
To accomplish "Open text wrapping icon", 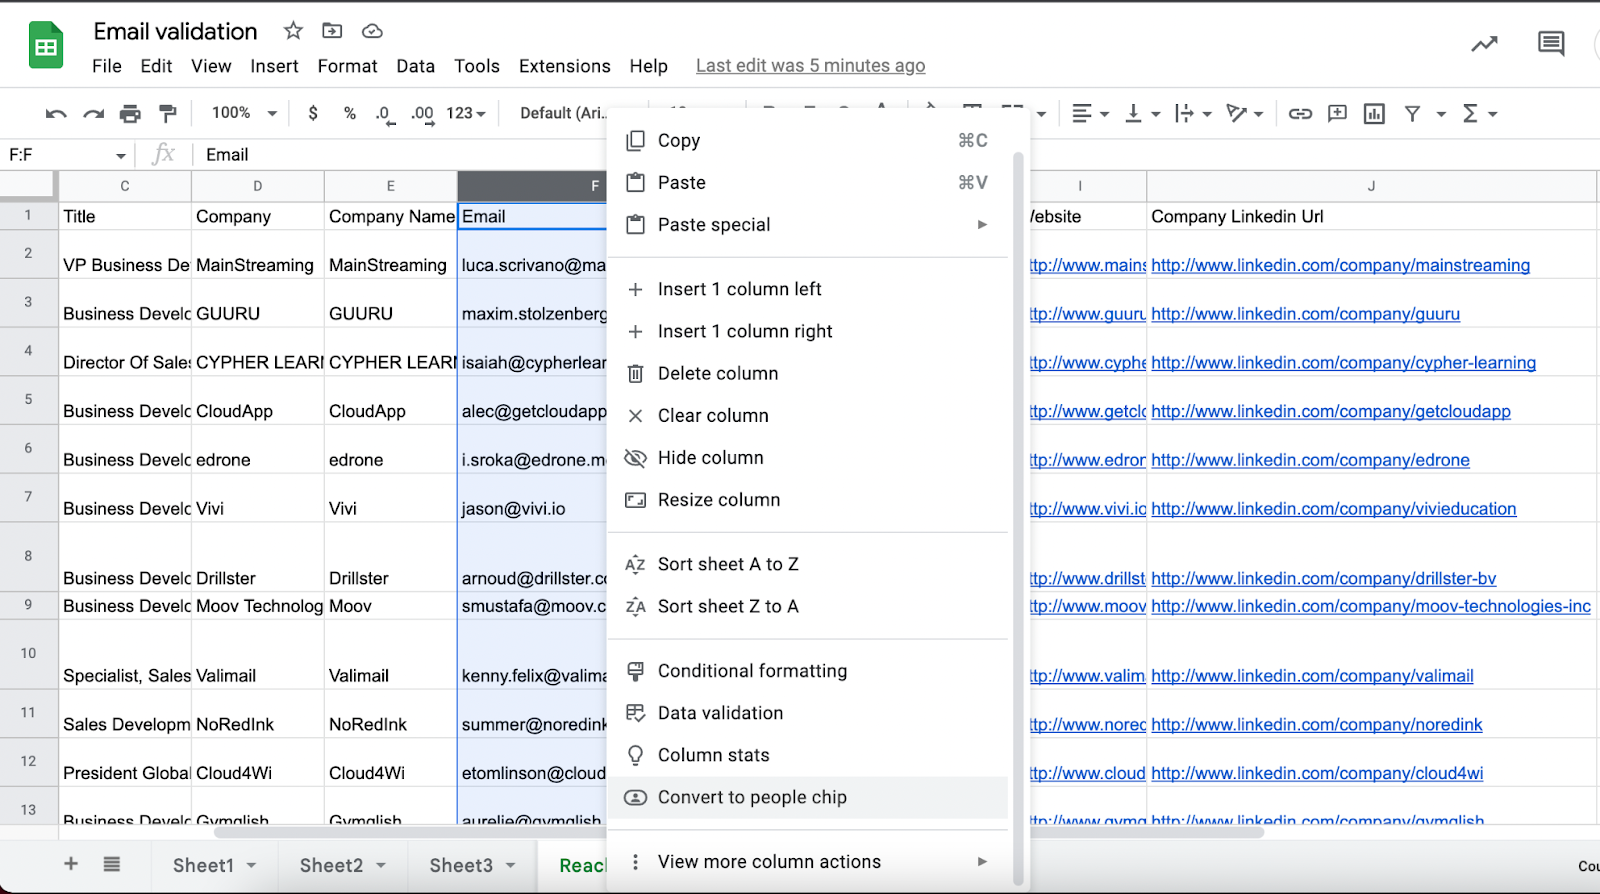I will [x=1184, y=114].
